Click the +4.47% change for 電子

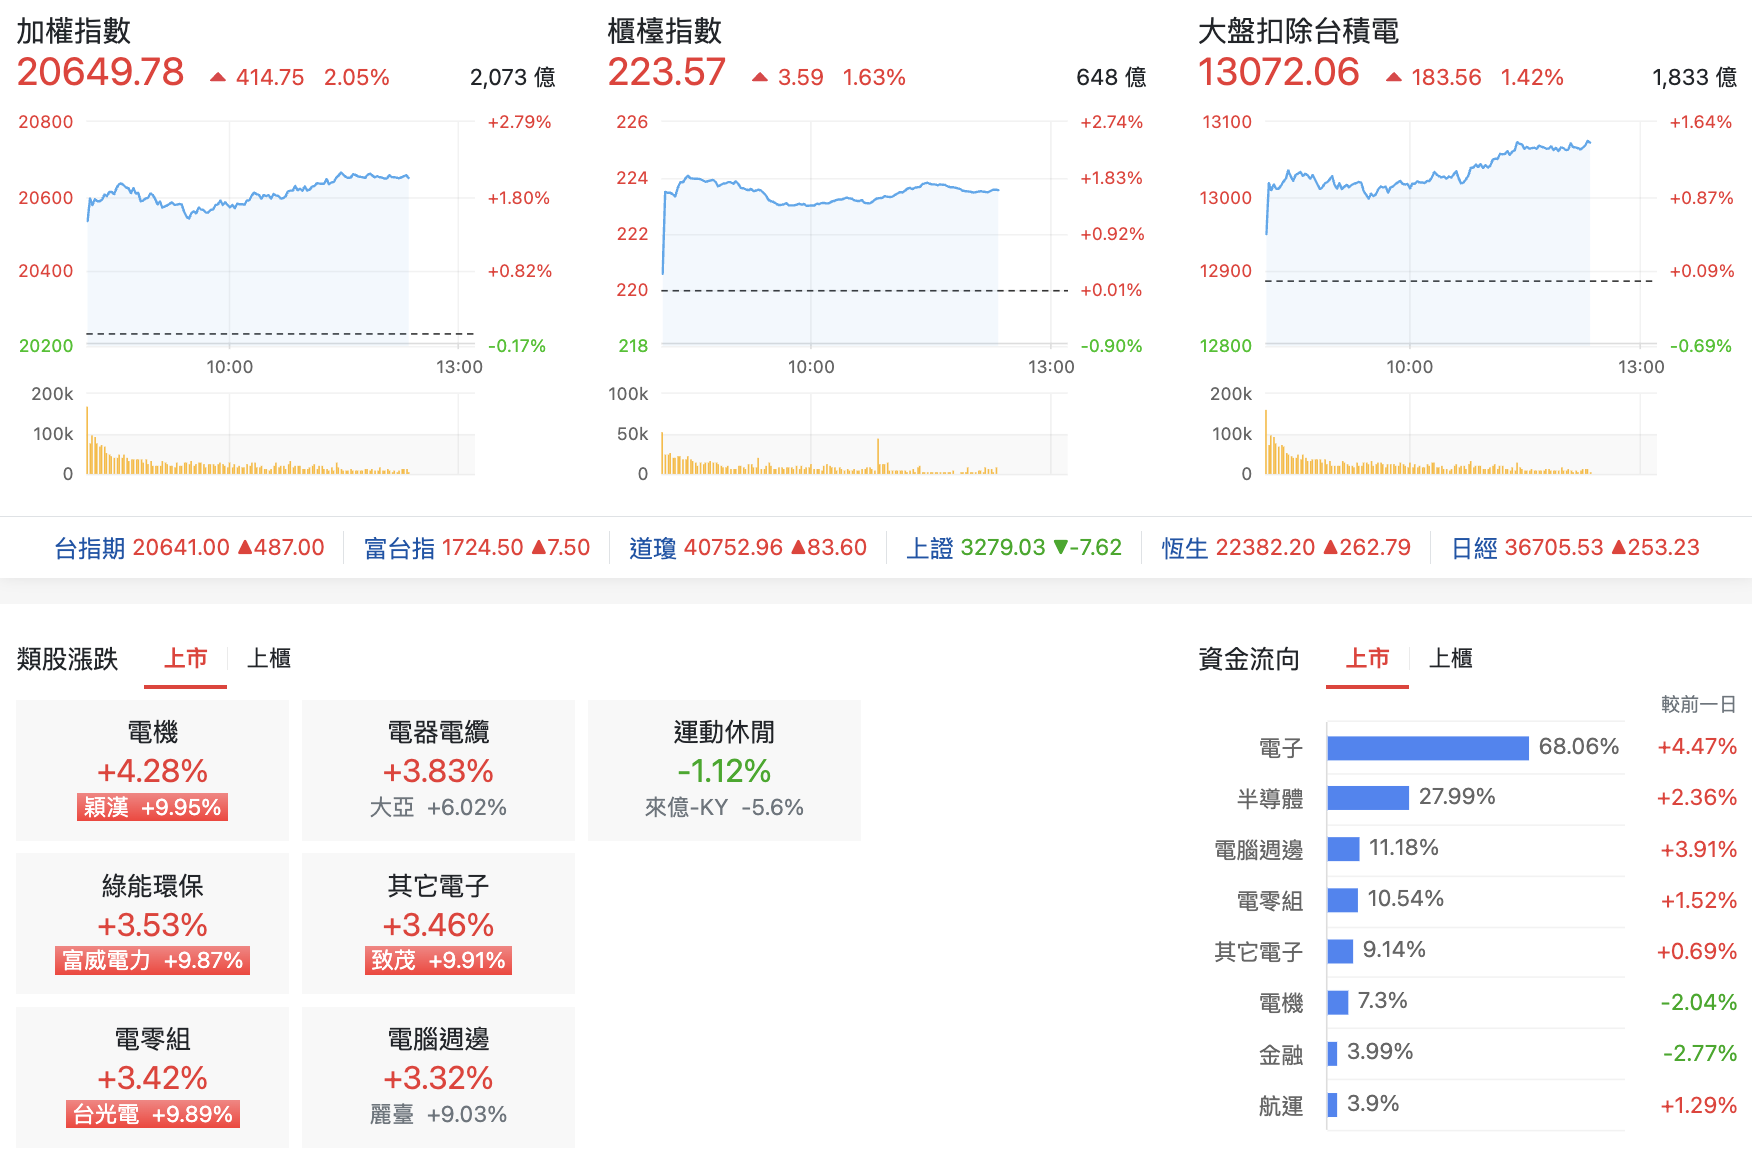coord(1697,747)
